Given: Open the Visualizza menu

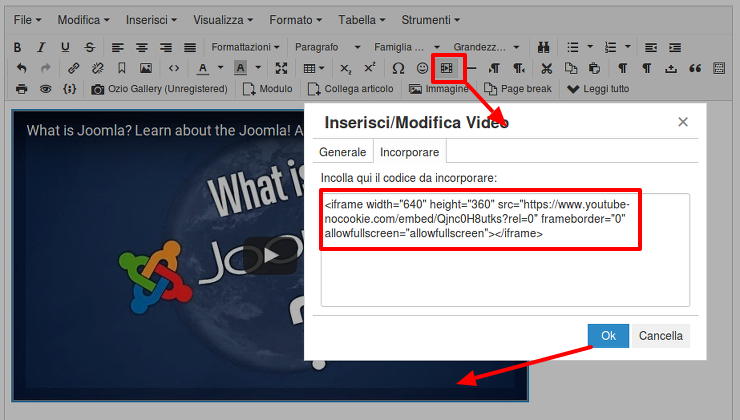Looking at the screenshot, I should pyautogui.click(x=223, y=20).
